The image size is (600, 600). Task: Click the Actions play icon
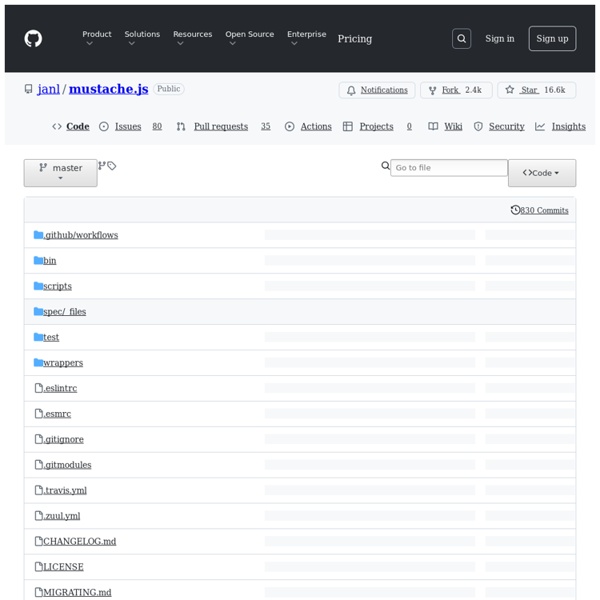point(290,127)
